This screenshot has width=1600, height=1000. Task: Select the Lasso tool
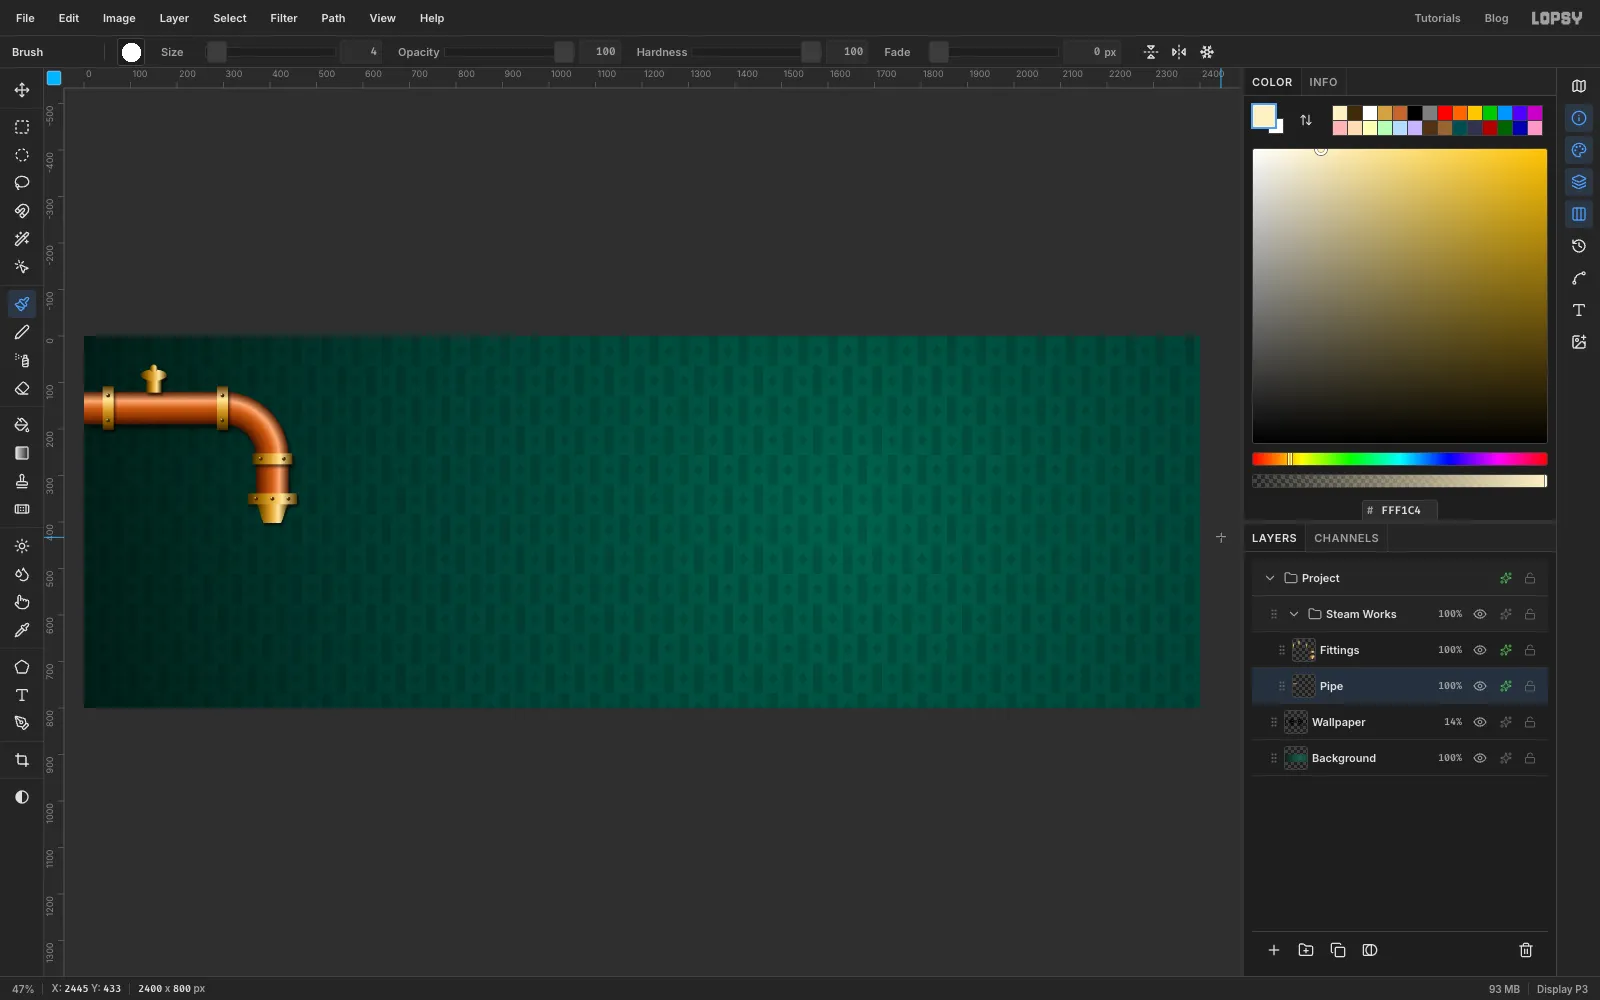click(22, 183)
